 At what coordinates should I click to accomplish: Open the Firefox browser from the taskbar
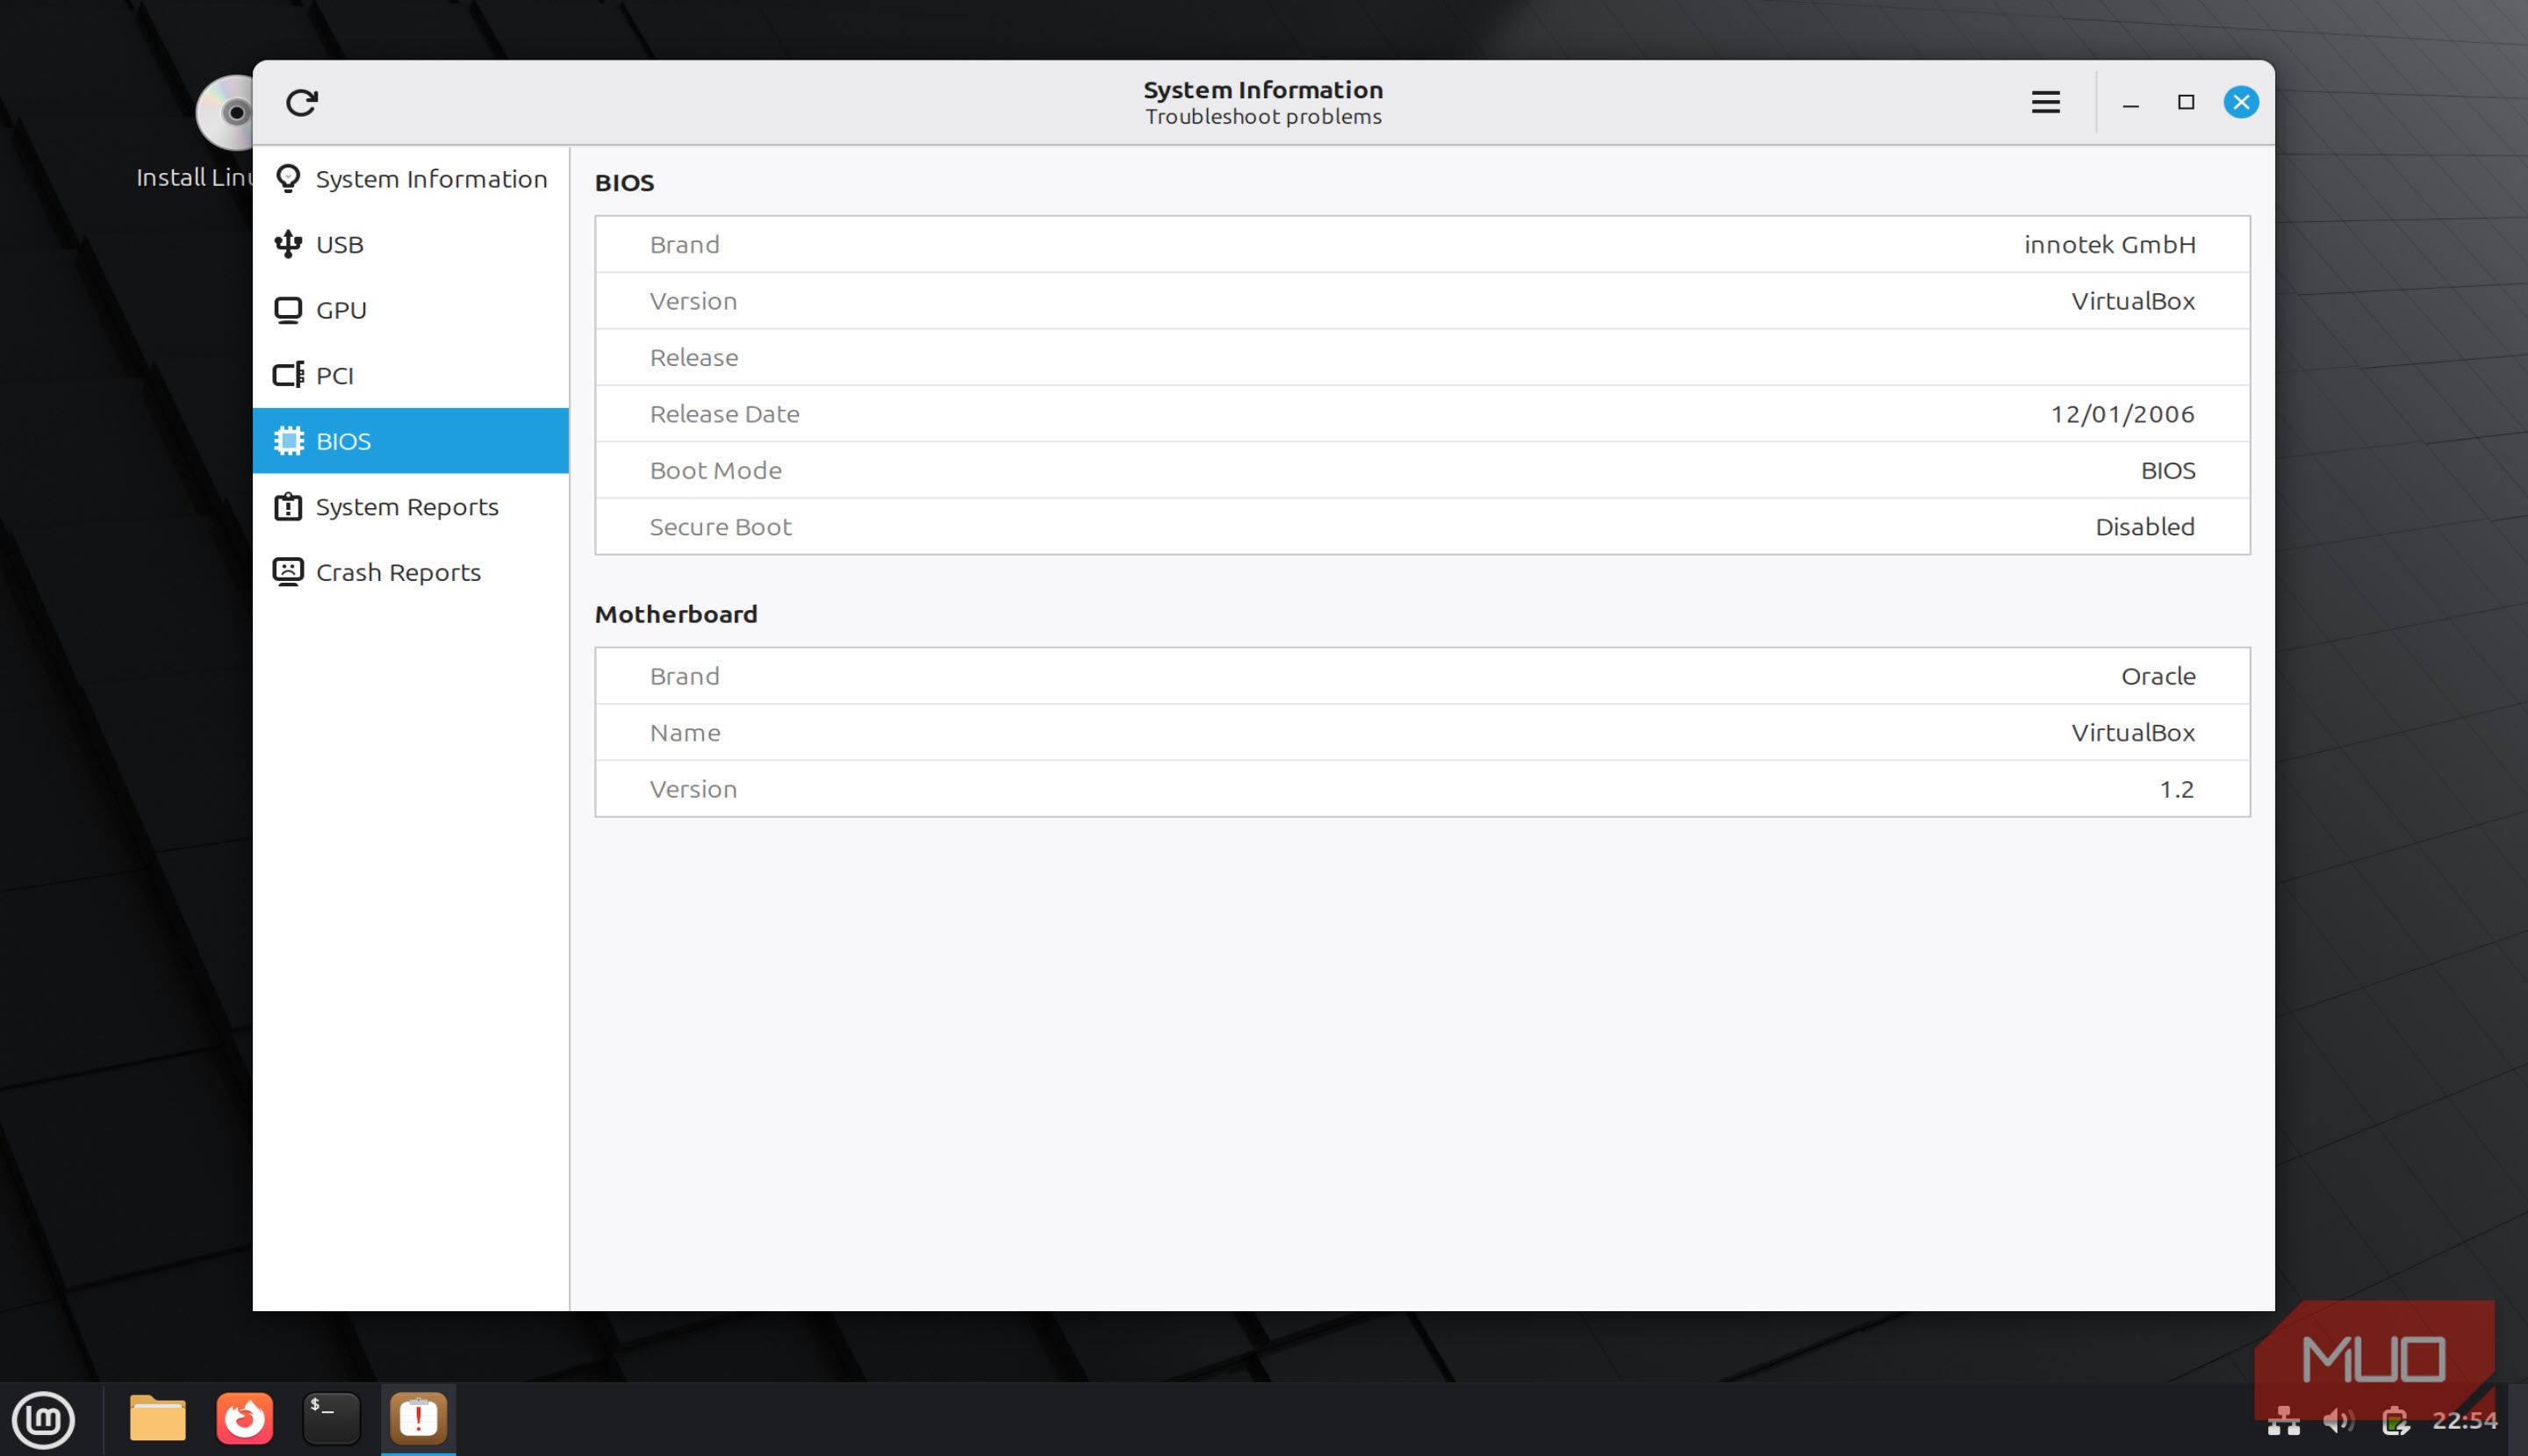(245, 1419)
